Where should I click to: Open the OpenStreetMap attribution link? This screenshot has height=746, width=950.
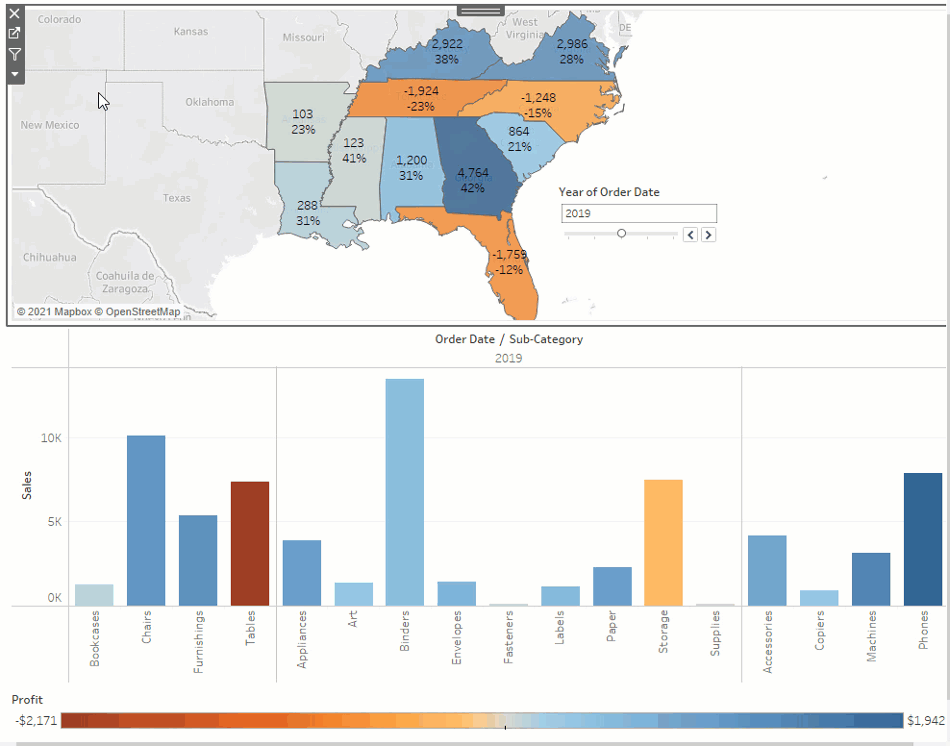pyautogui.click(x=143, y=312)
